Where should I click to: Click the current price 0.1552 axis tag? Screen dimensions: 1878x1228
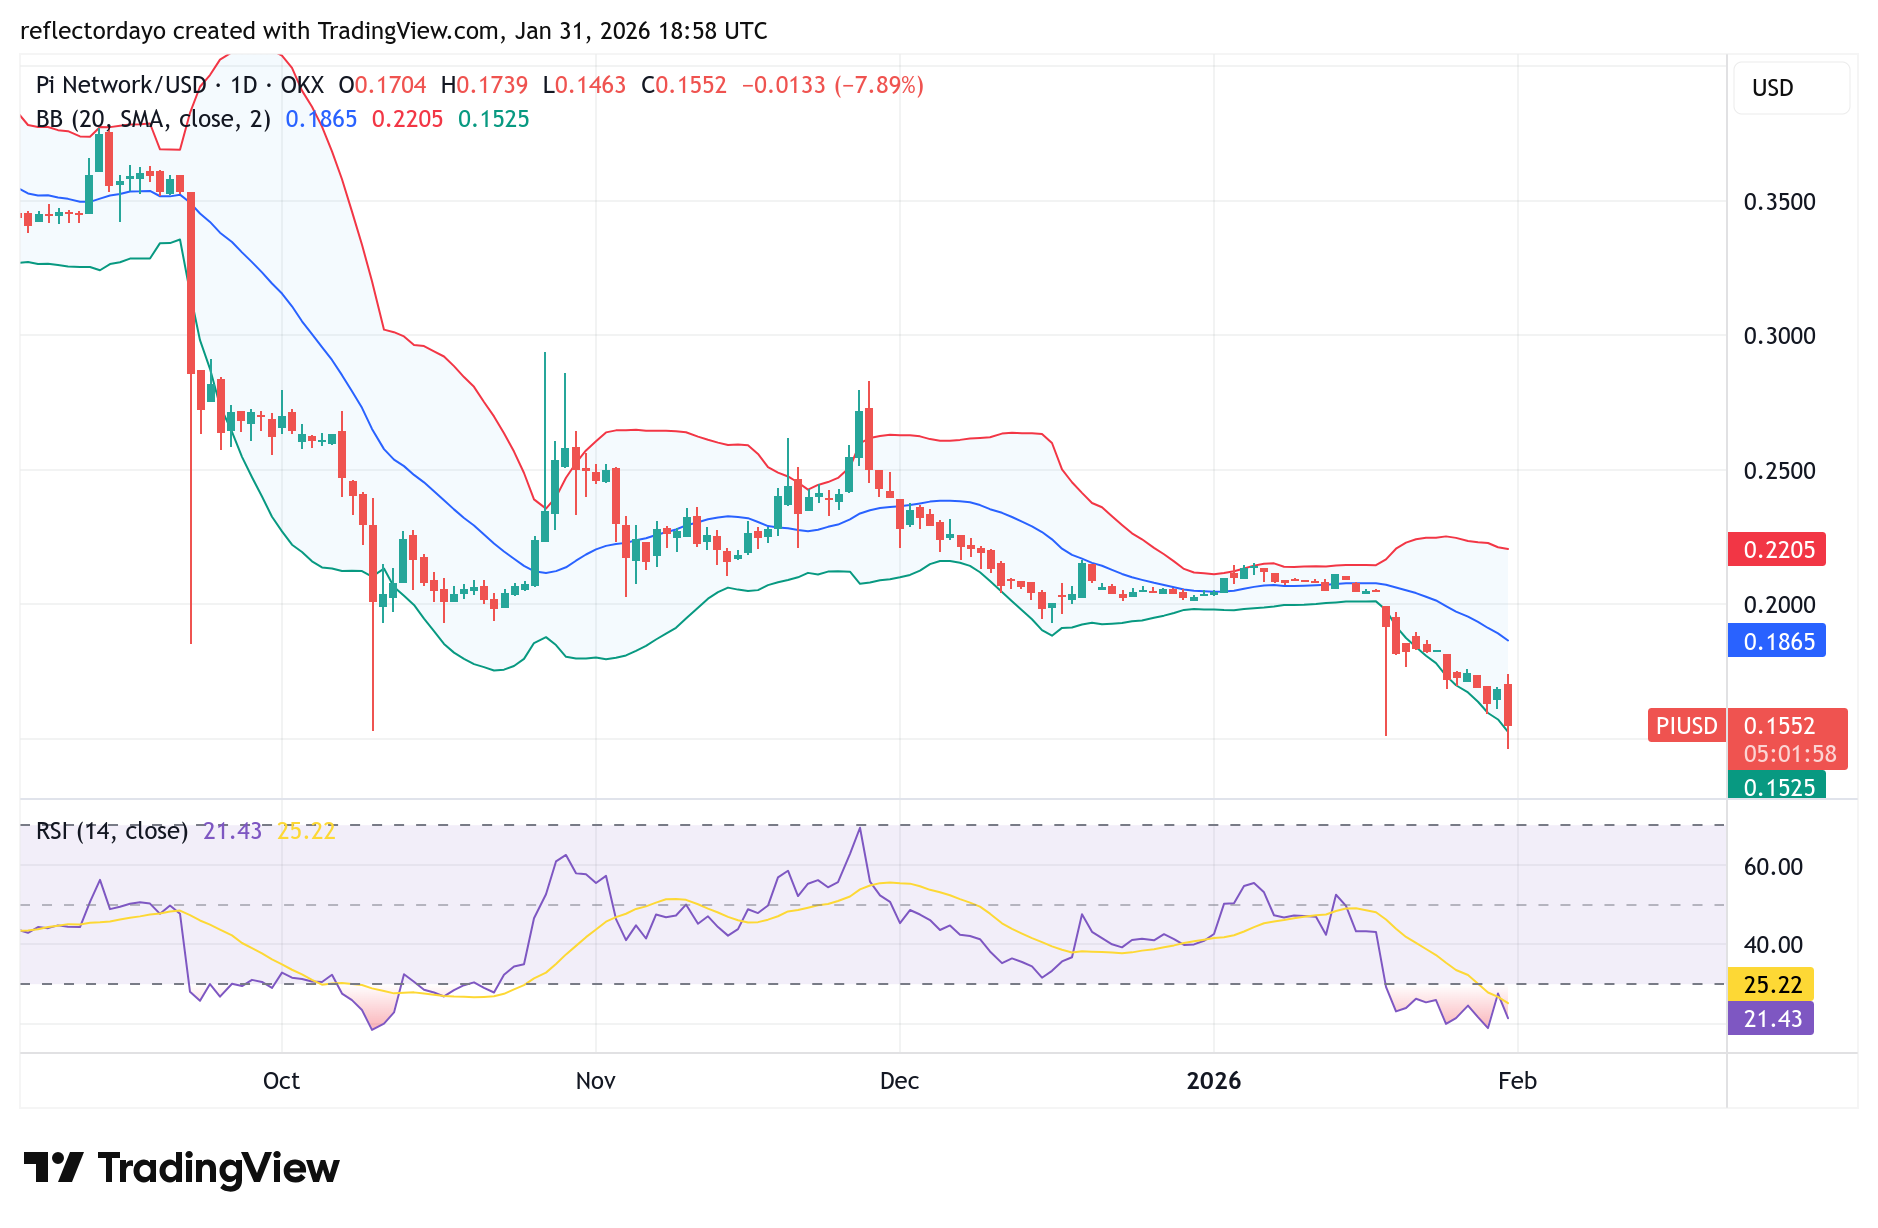click(1779, 726)
